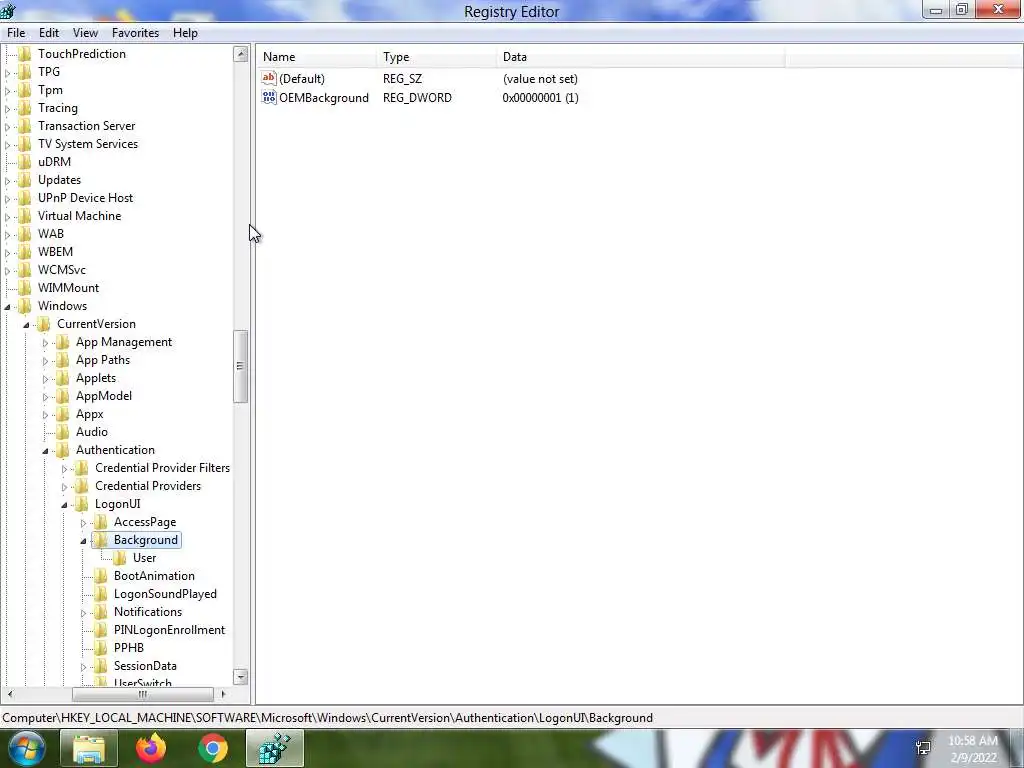The image size is (1024, 768).
Task: Select the TV System Services key
Action: point(88,144)
